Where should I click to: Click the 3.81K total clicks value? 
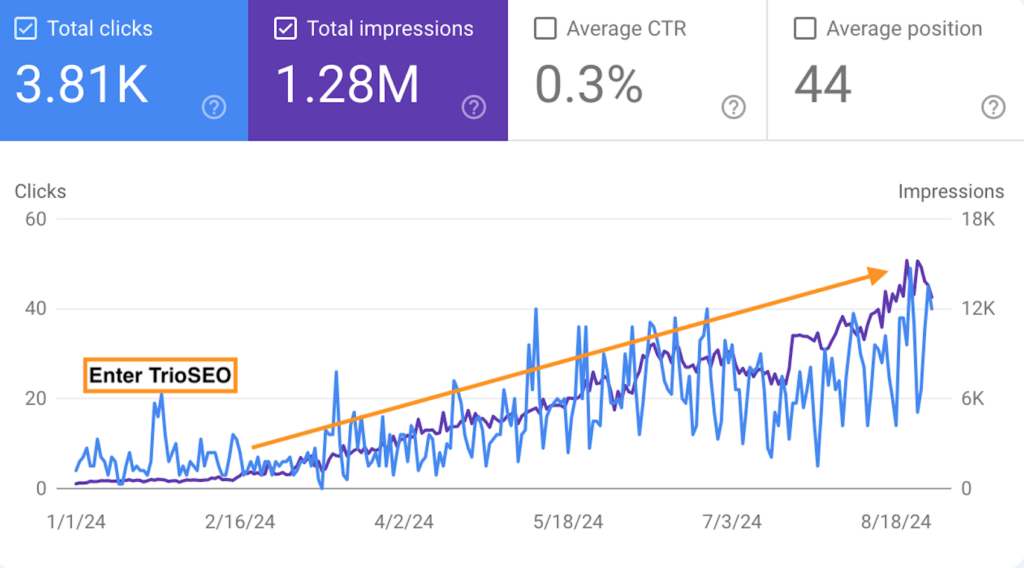[x=82, y=85]
